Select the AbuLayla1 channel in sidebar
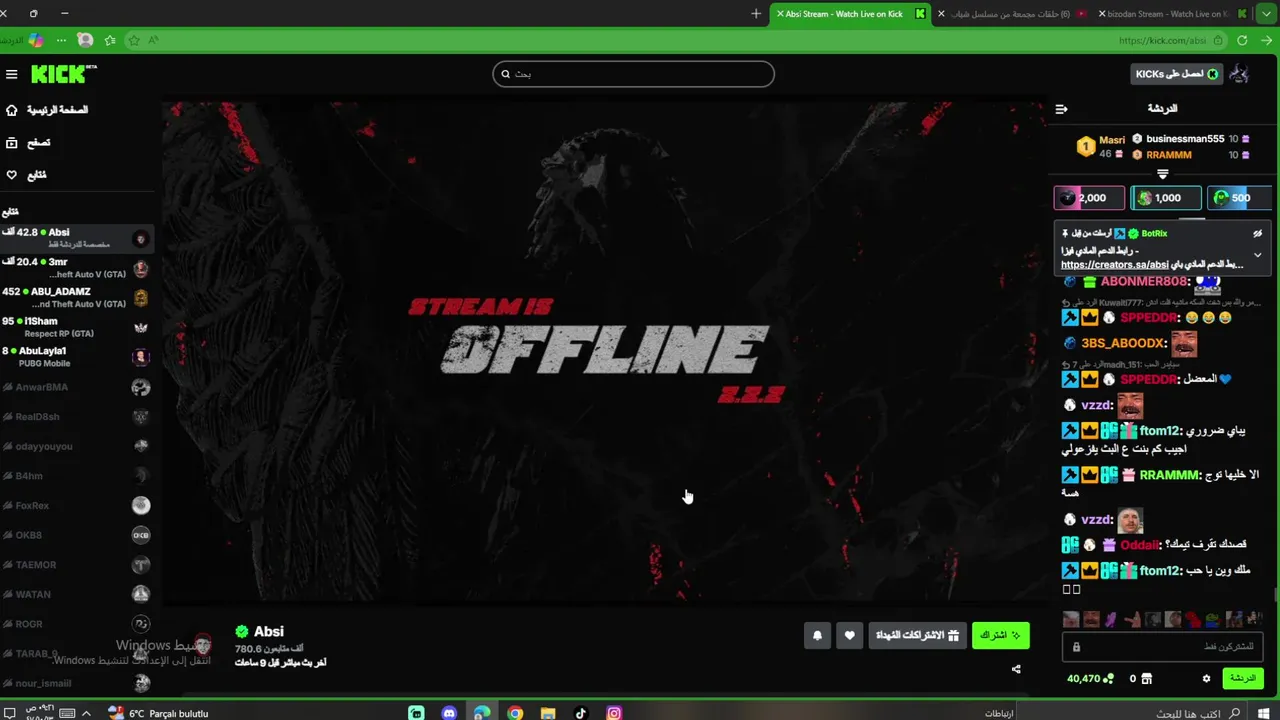Image resolution: width=1280 pixels, height=720 pixels. 77,357
